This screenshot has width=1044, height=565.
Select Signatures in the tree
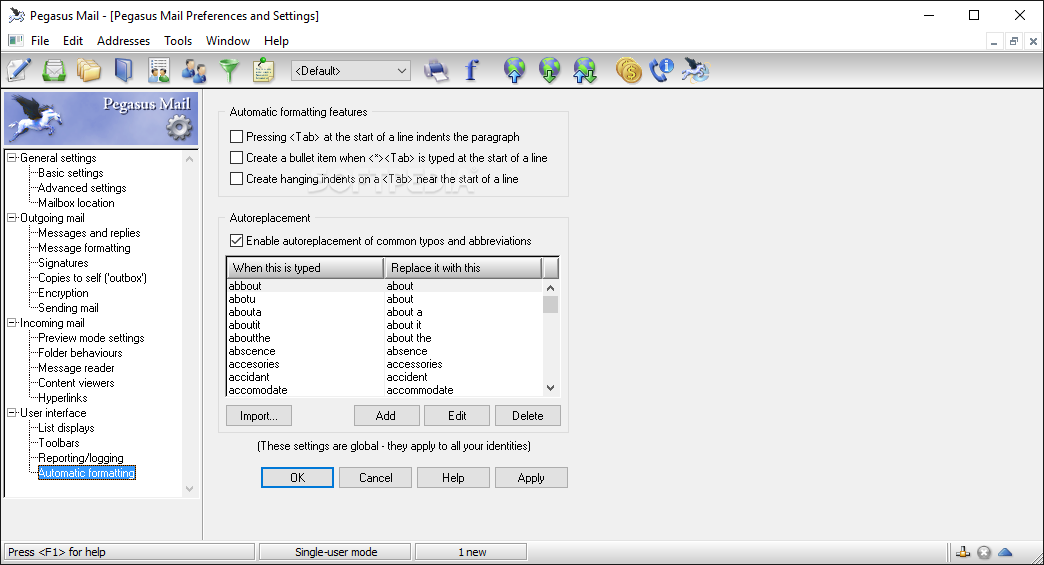pyautogui.click(x=63, y=263)
